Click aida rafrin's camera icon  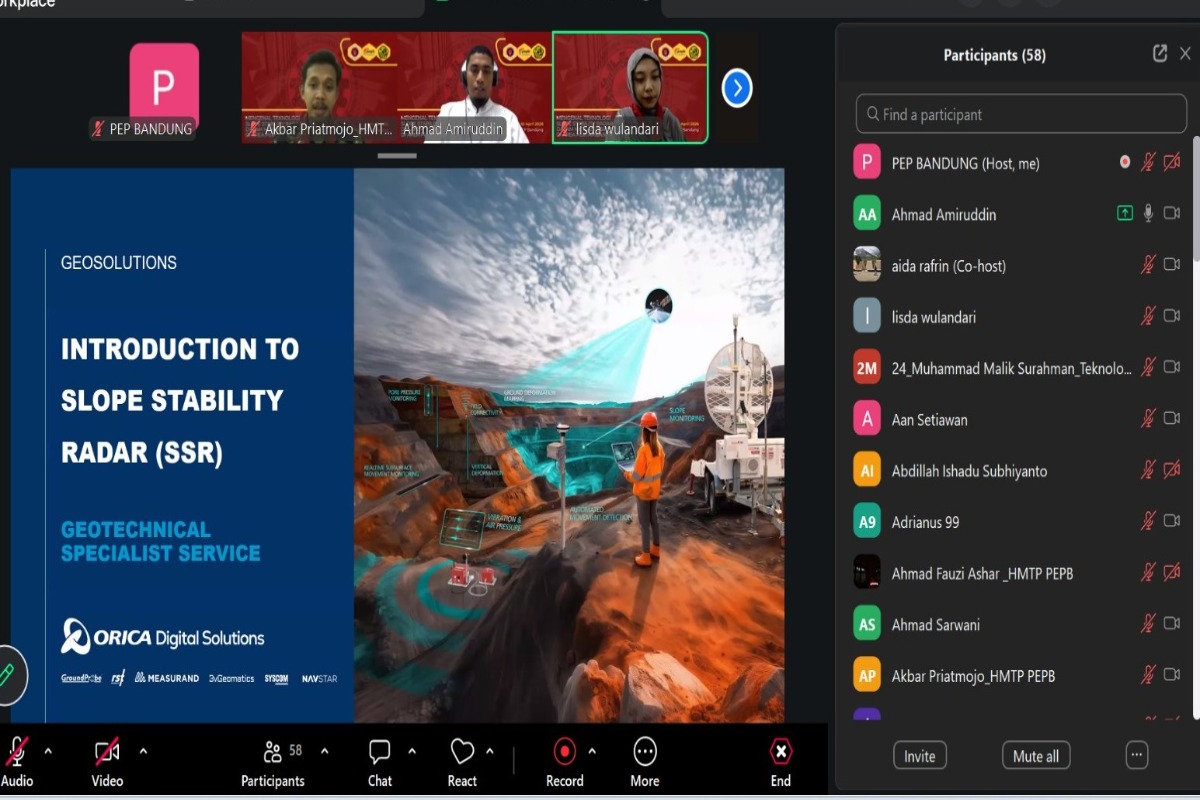coord(1172,265)
